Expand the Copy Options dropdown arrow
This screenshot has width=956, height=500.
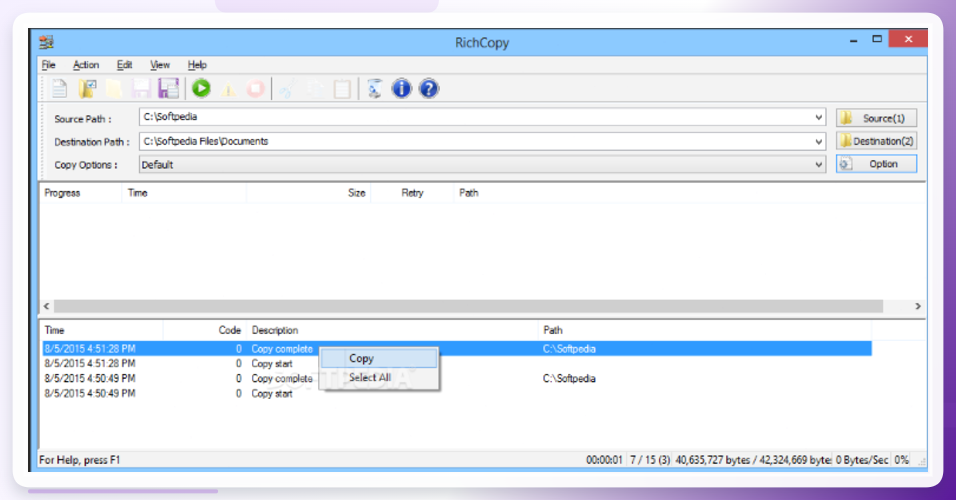(x=818, y=165)
